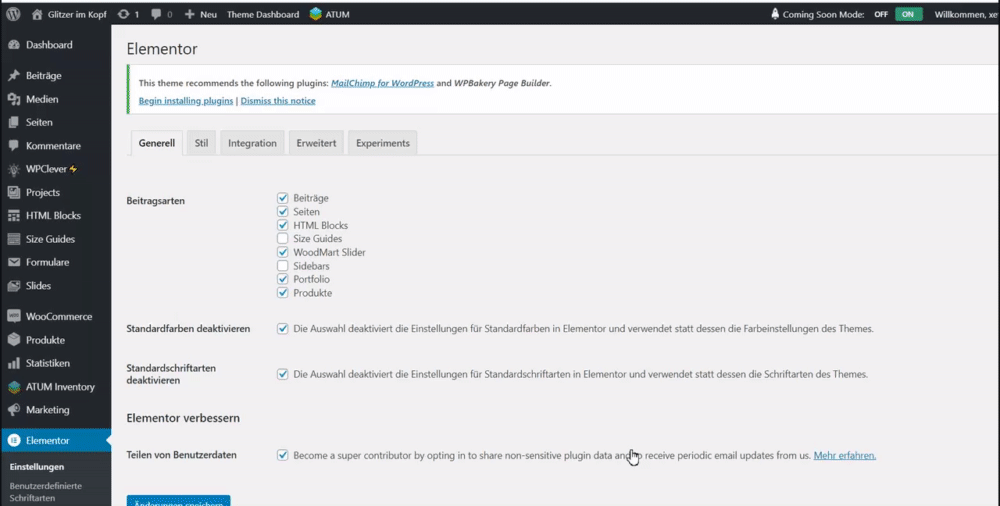Screen dimensions: 1000x506
Task: Open the comments bubble icon in toolbar
Action: (156, 14)
